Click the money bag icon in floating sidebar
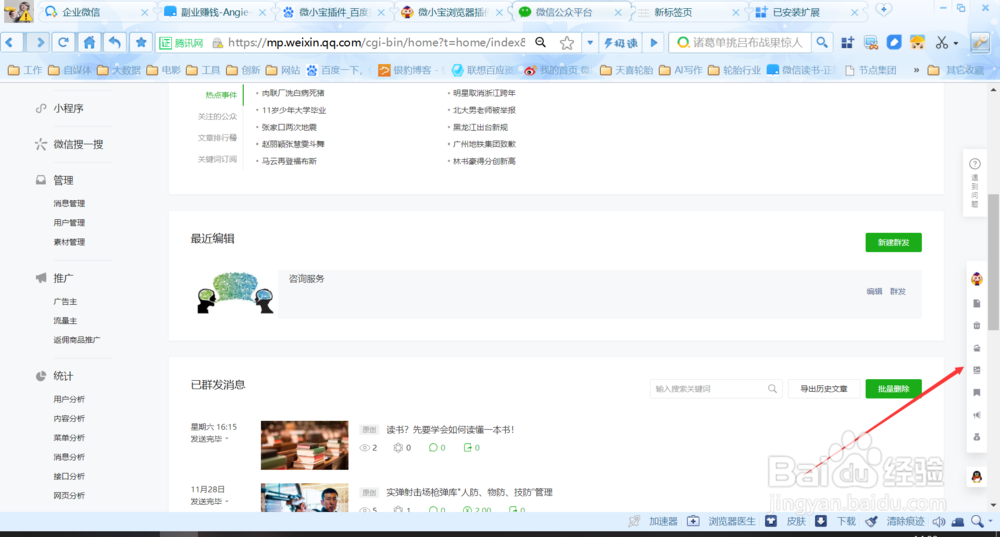 pos(976,437)
